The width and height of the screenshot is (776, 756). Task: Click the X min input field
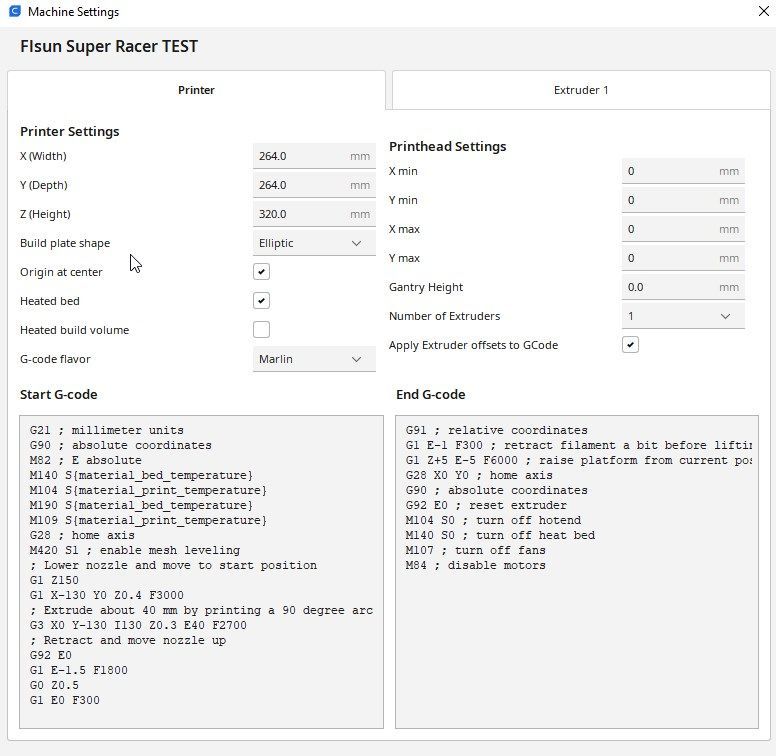[670, 171]
